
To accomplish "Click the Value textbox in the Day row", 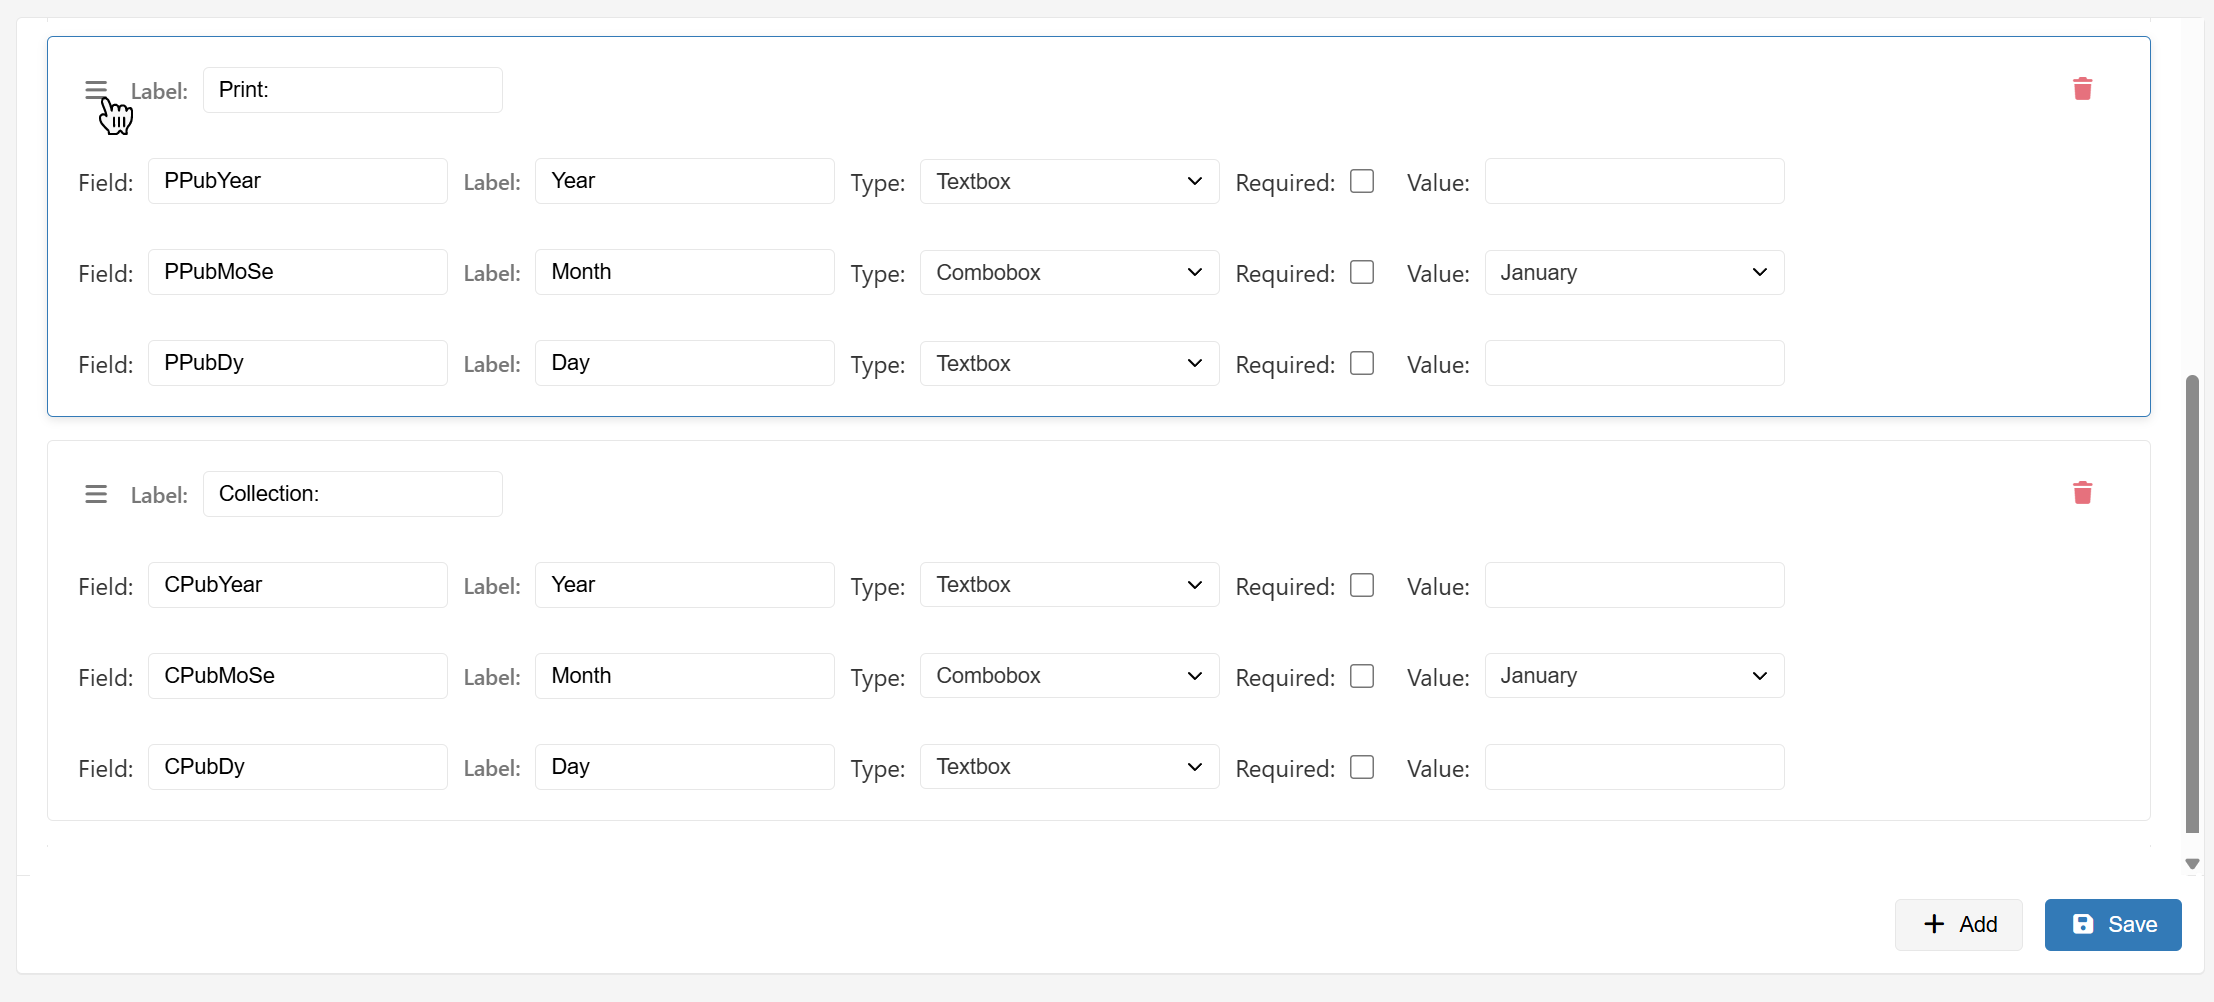I will click(x=1633, y=363).
